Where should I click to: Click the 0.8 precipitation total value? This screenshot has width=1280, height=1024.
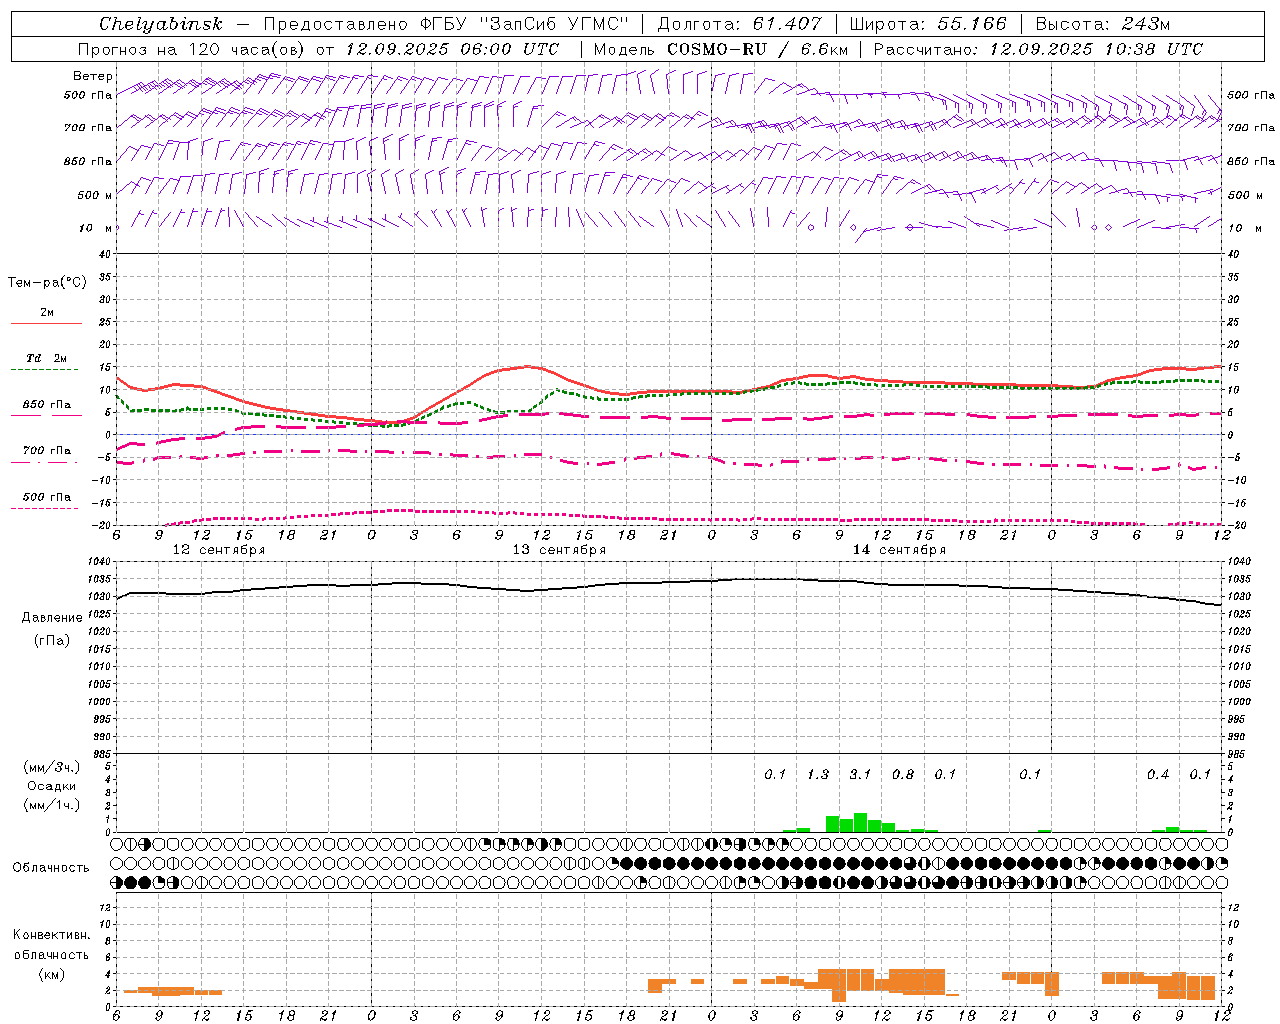[903, 774]
